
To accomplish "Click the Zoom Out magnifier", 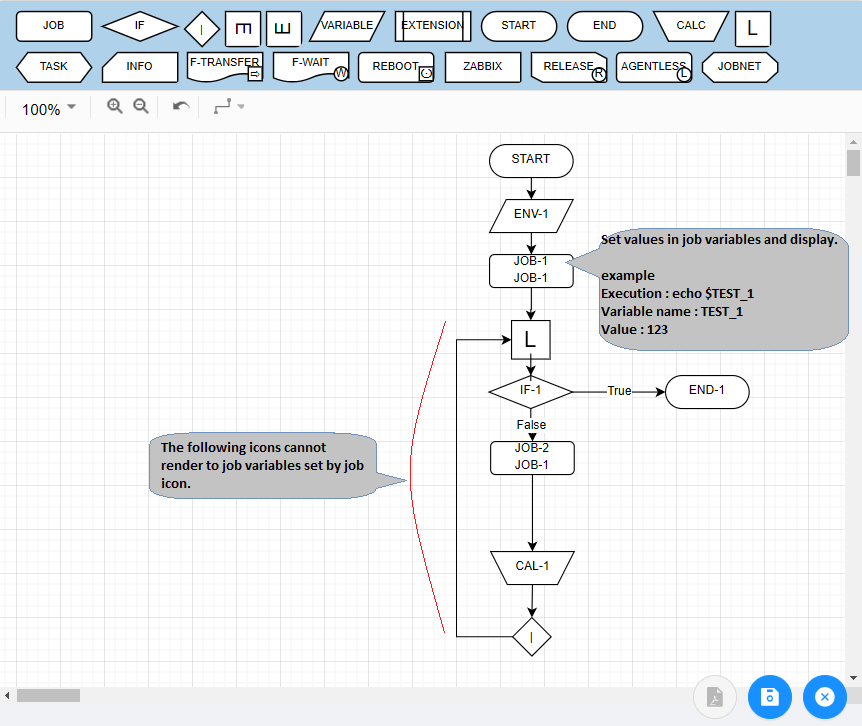I will [140, 105].
